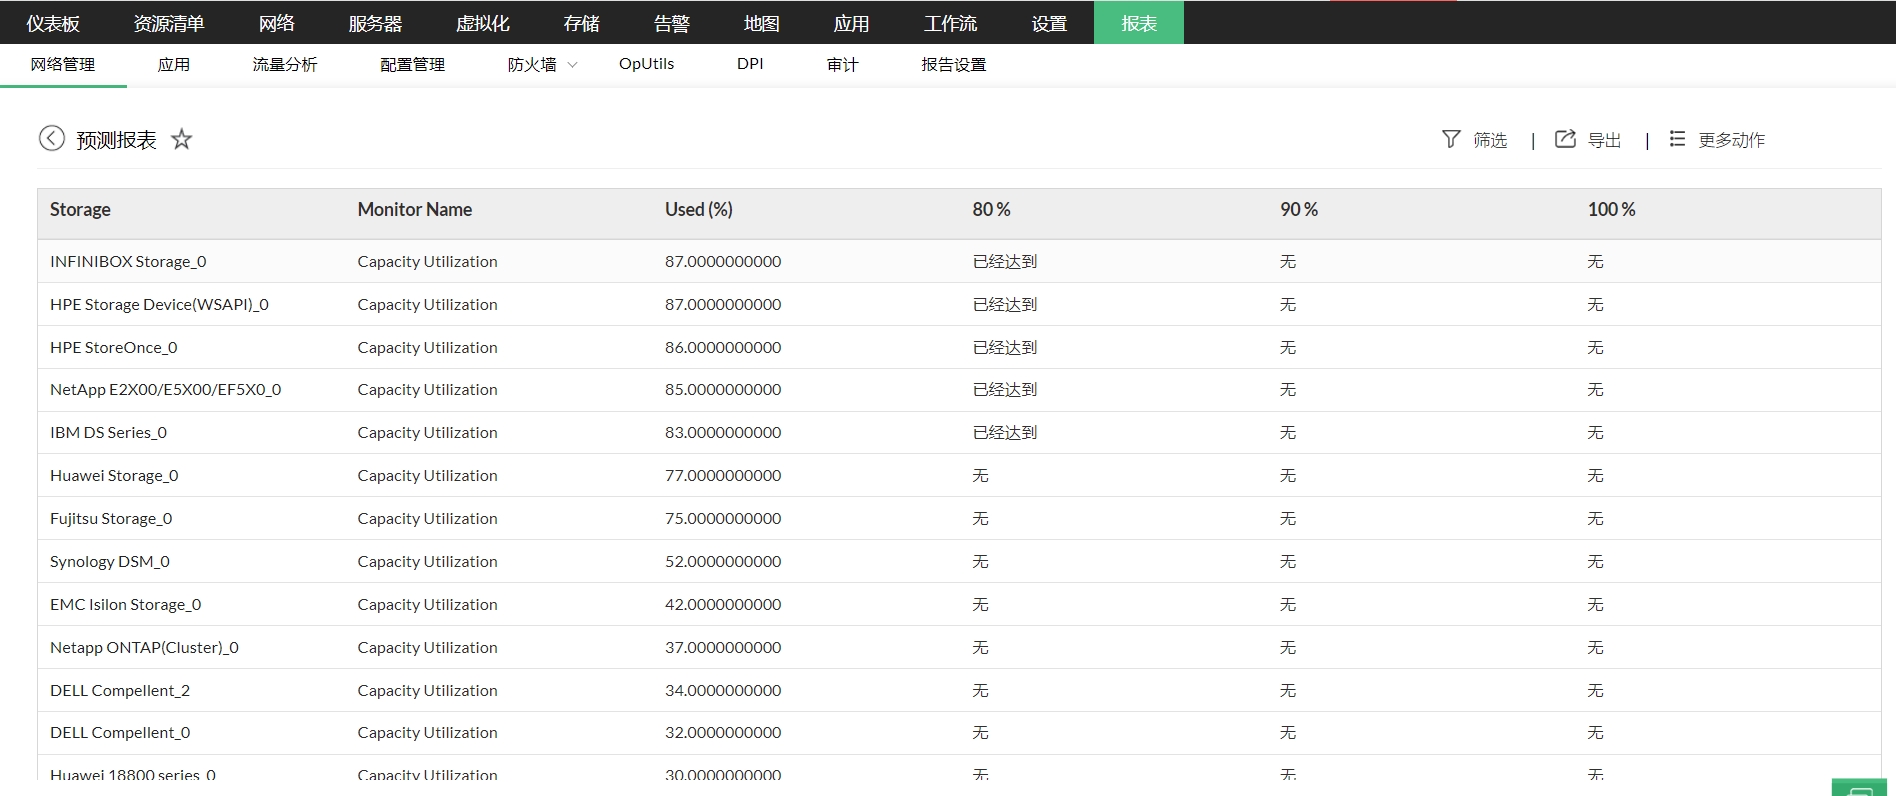Screen dimensions: 1896x796
Task: Switch to the 防火墙 sub-tab
Action: [532, 65]
